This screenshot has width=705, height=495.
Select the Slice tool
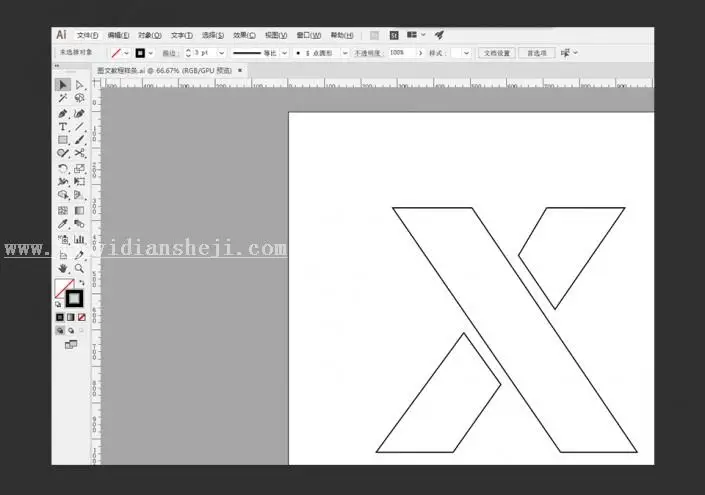pos(80,255)
